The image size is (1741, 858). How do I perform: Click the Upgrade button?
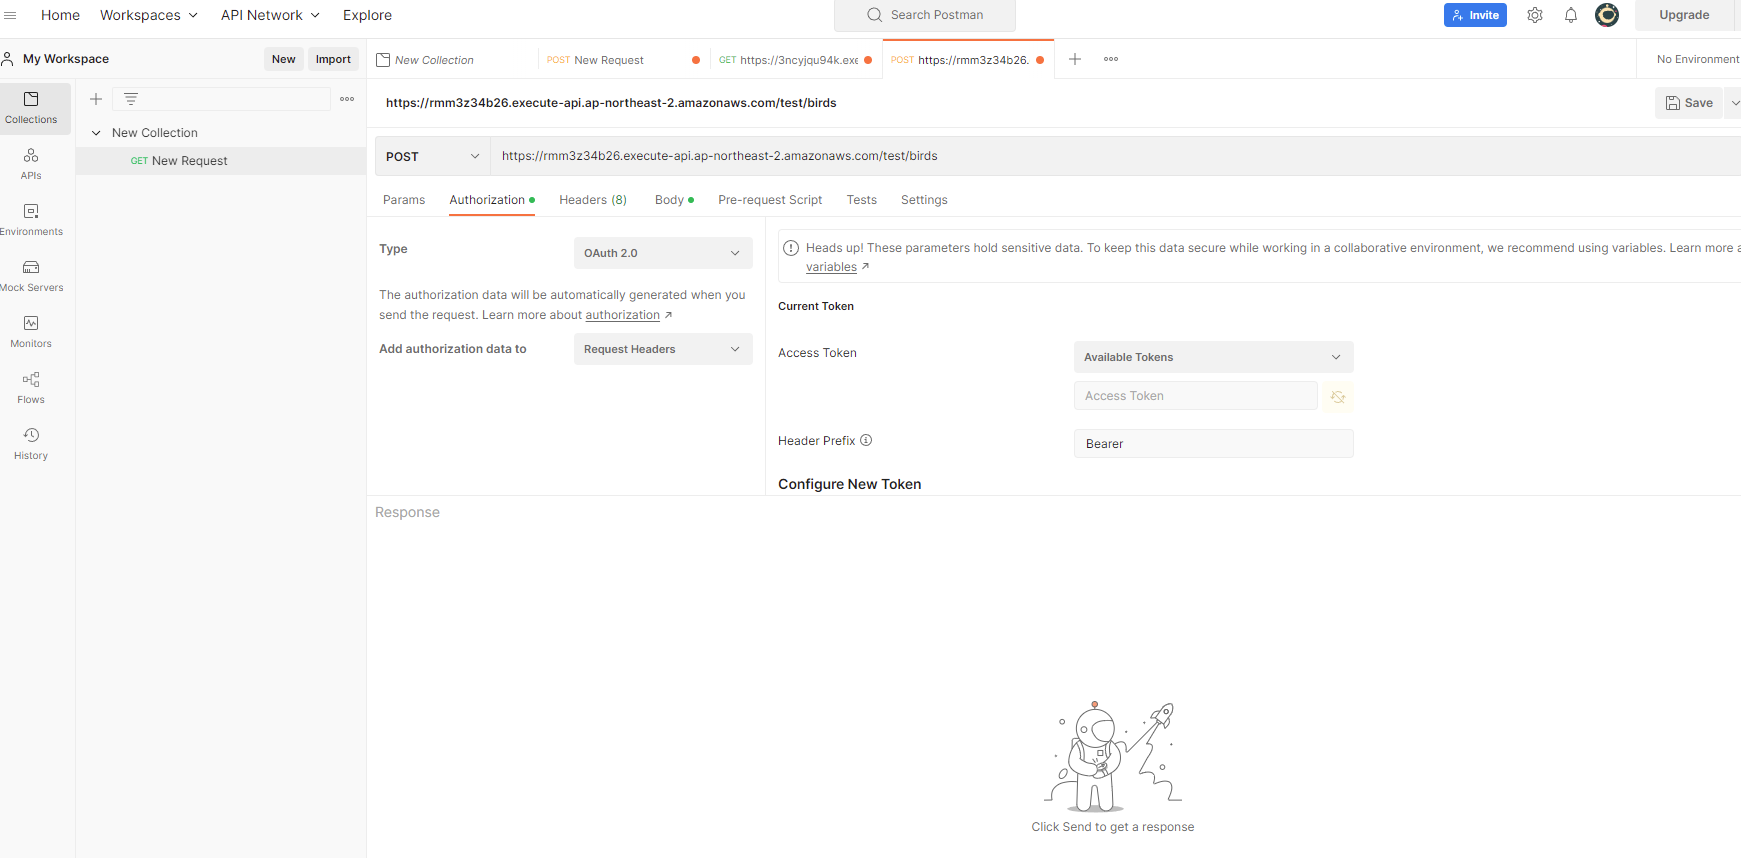point(1684,15)
